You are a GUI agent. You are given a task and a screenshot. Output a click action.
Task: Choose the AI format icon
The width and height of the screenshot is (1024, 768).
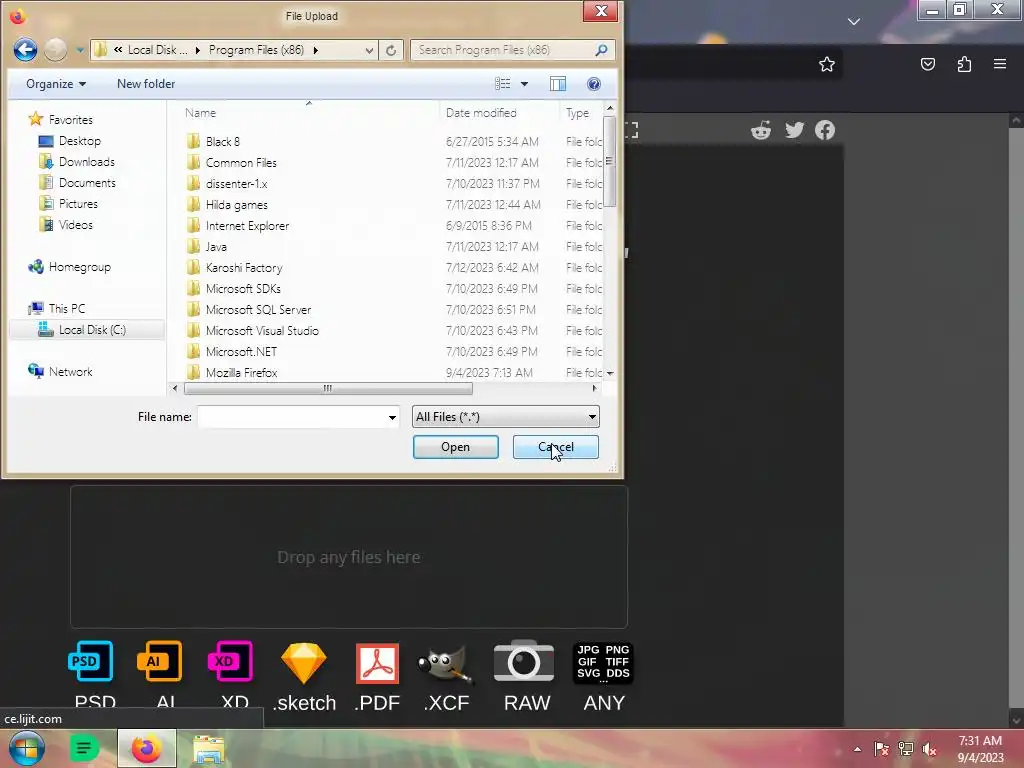tap(159, 661)
